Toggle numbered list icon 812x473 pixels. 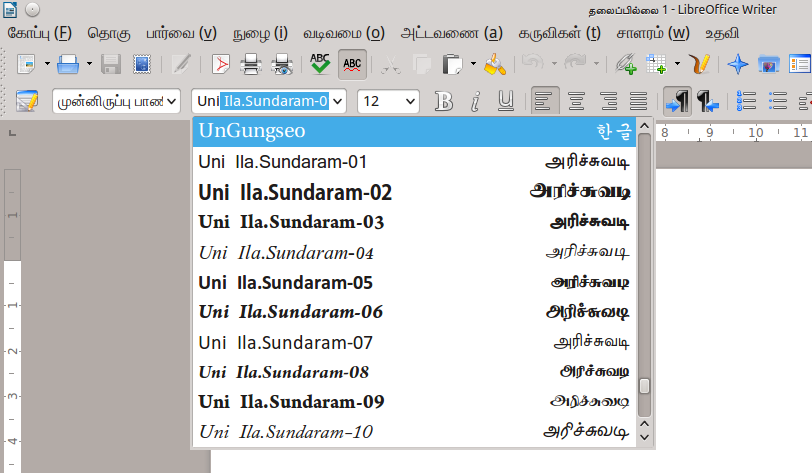pos(746,101)
